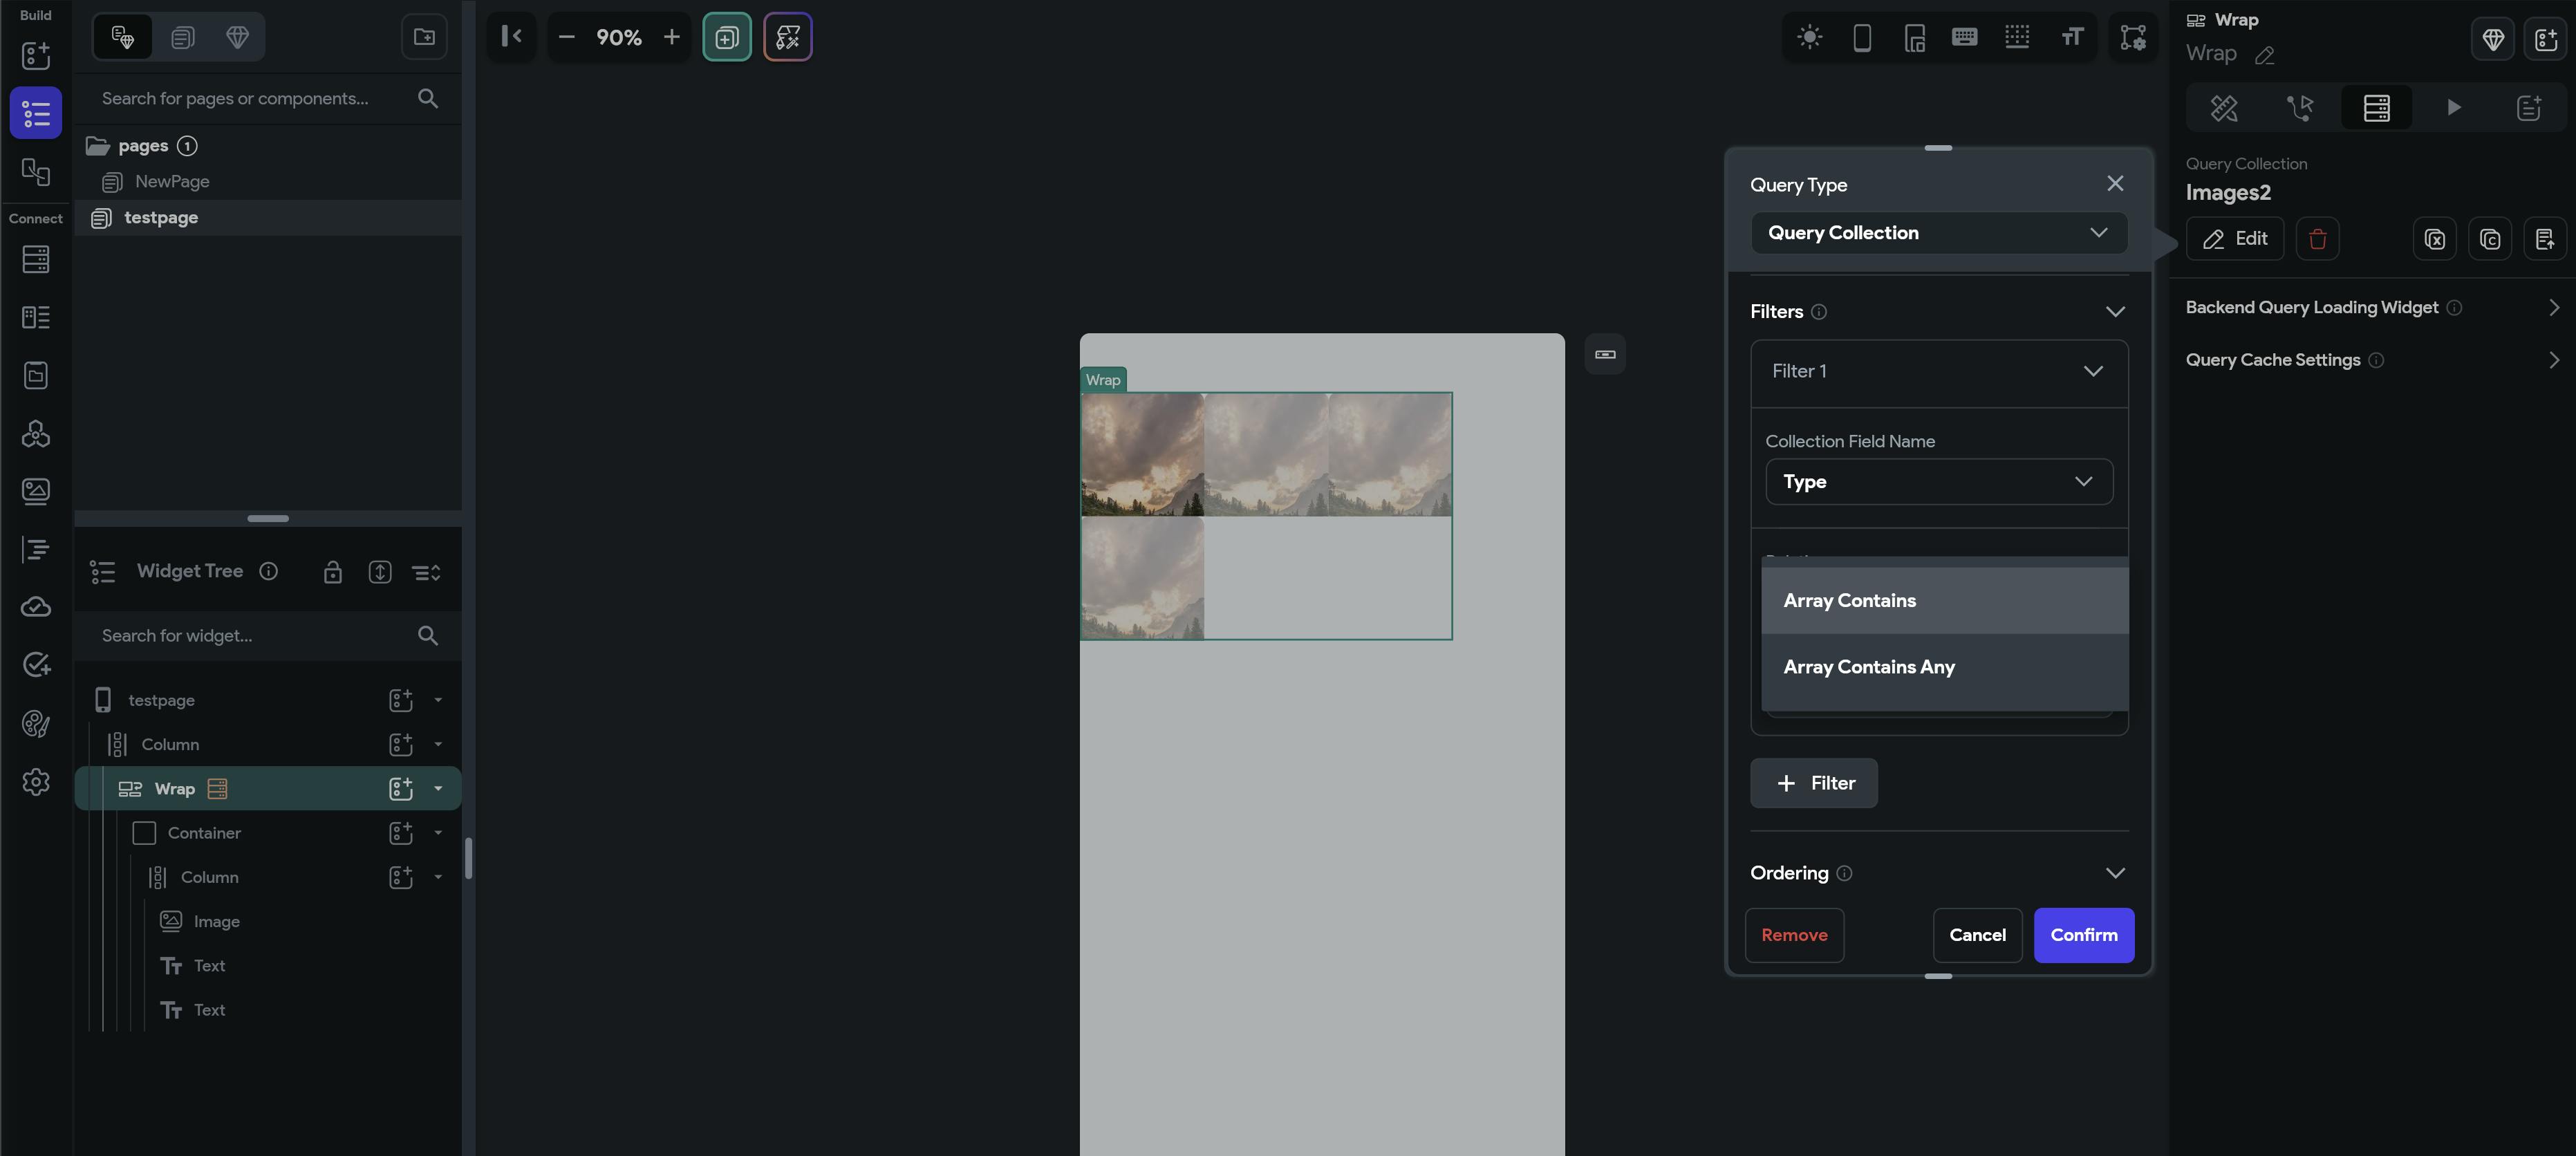Collapse the Filters section
This screenshot has height=1156, width=2576.
click(x=2114, y=312)
